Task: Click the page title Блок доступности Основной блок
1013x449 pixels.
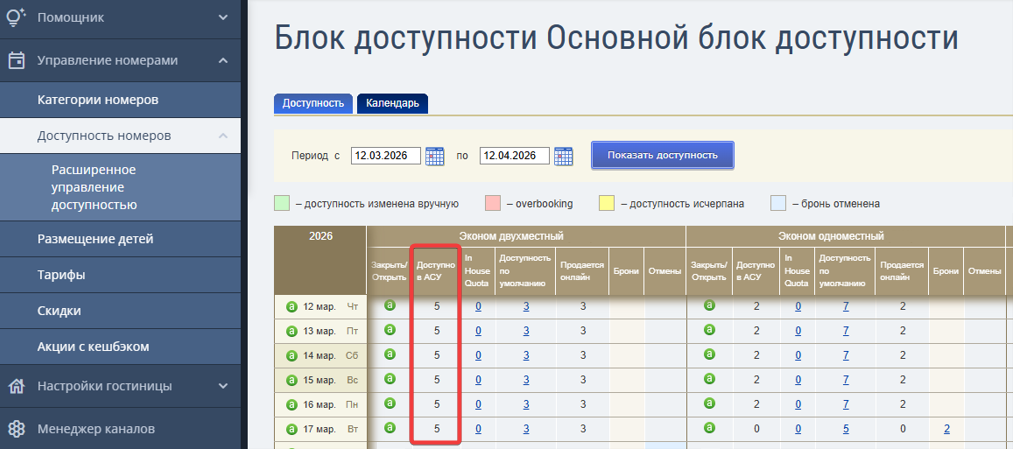Action: 616,38
